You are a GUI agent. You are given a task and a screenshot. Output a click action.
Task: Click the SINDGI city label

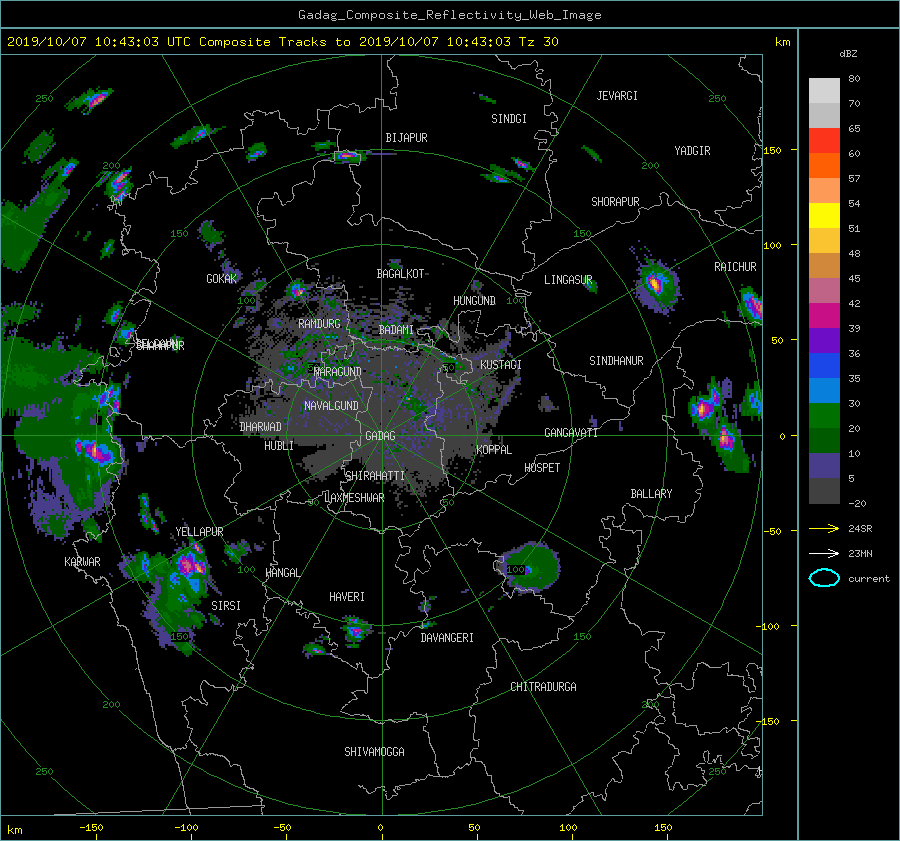[x=509, y=119]
